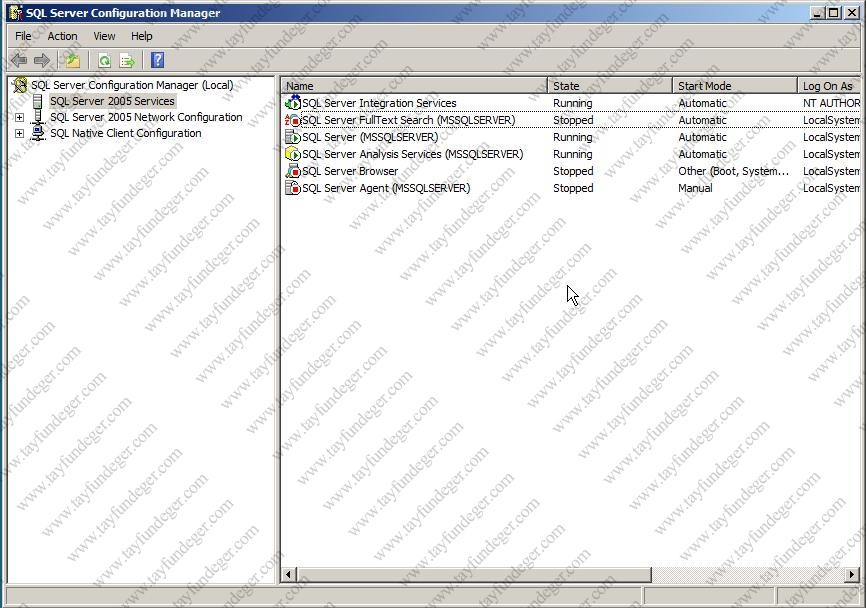Image resolution: width=866 pixels, height=608 pixels.
Task: Select the SQL Server (MSSQLSERVER) service name
Action: [x=370, y=137]
